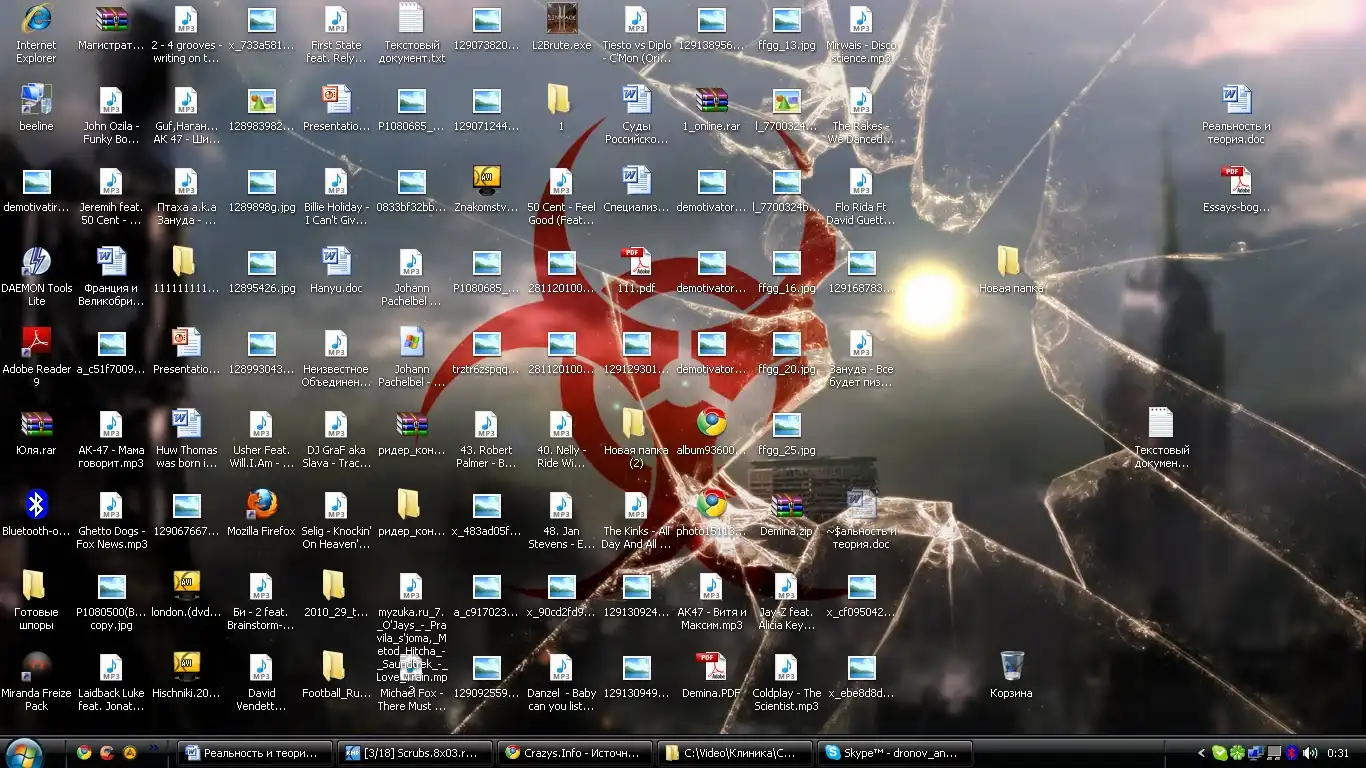
Task: Launch DAEMON Tools Lite shortcut
Action: pos(36,263)
